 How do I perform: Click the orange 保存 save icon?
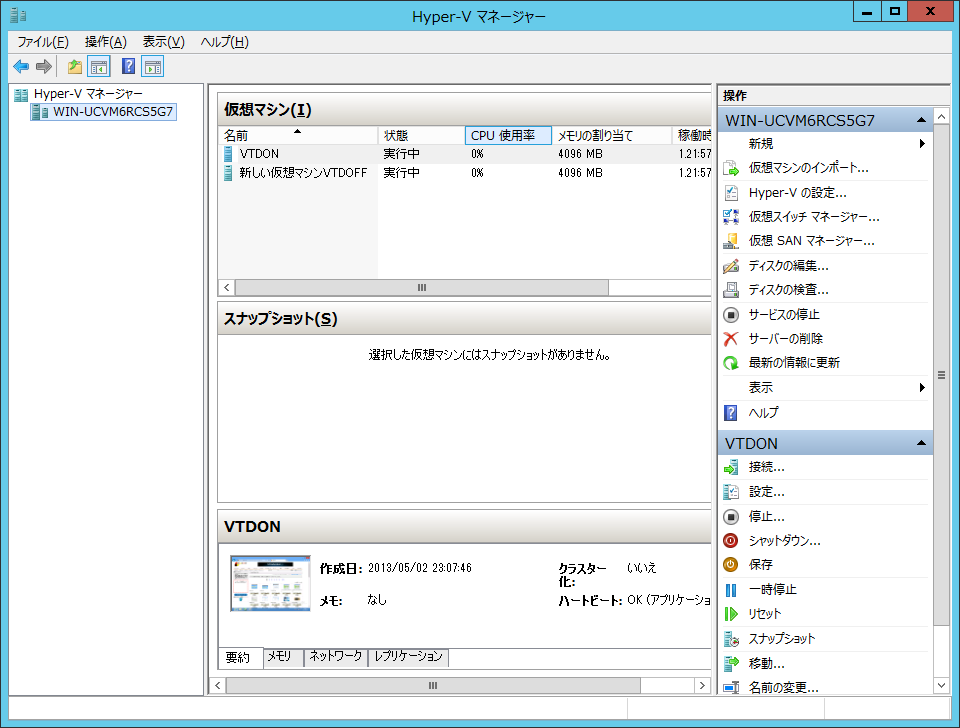(x=731, y=565)
